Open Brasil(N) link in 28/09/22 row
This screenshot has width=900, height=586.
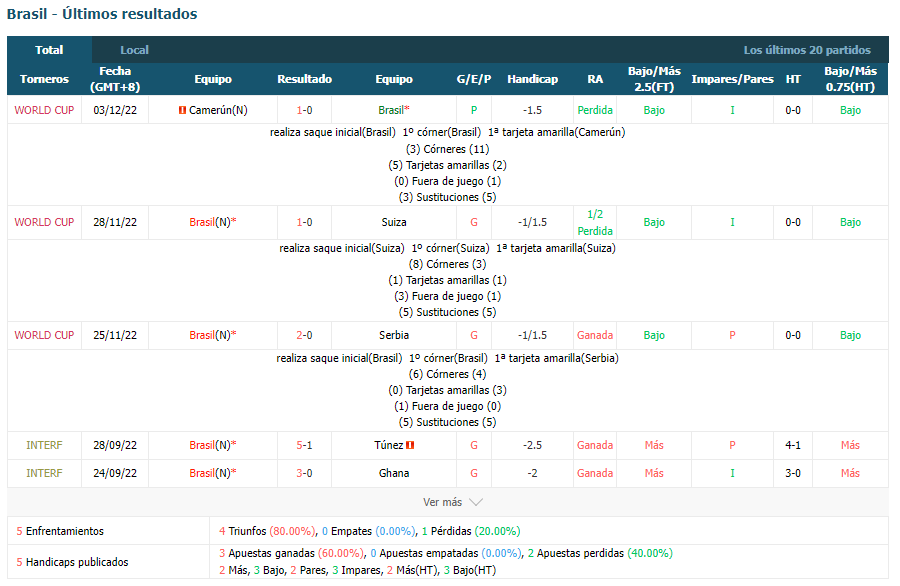213,445
